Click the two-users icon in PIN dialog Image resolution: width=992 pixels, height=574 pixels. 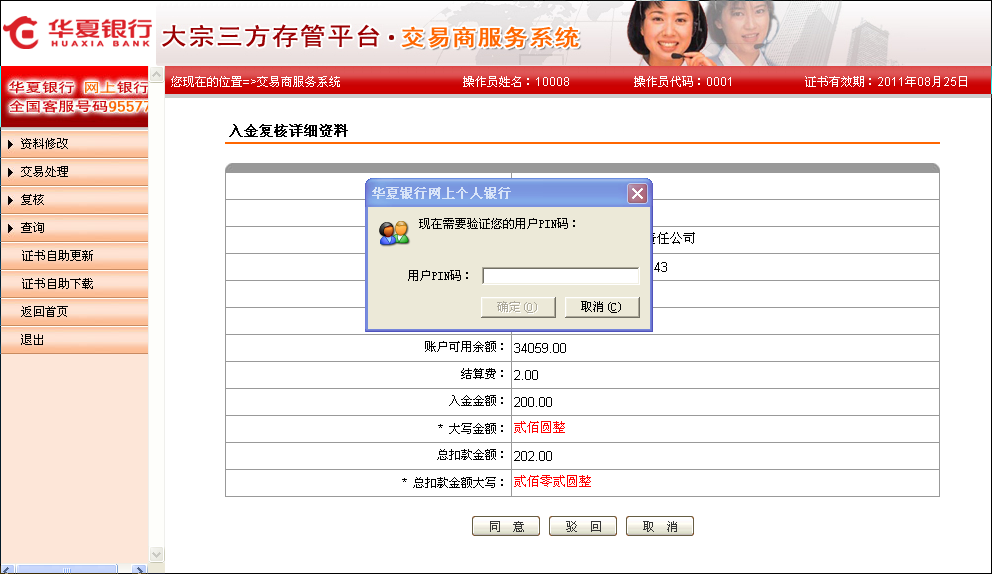pos(394,233)
